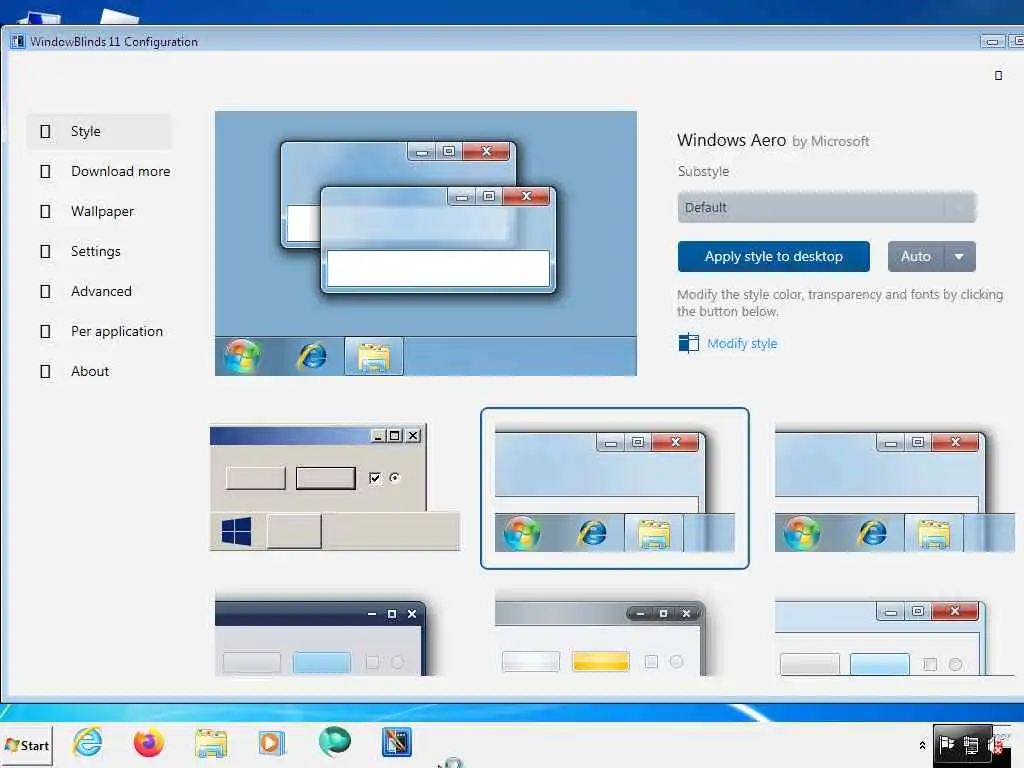Open the Settings section in sidebar
This screenshot has height=768, width=1024.
(x=99, y=251)
